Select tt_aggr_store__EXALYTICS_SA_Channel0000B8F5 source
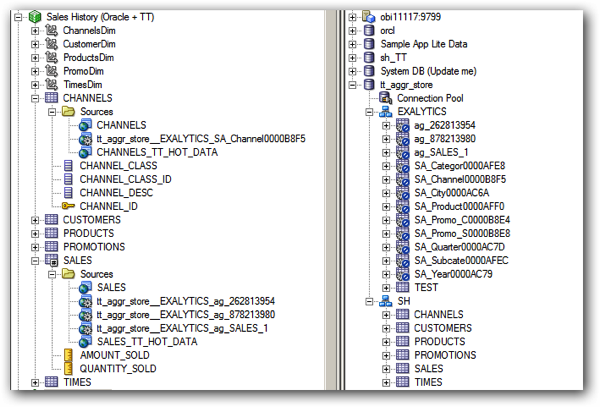This screenshot has height=407, width=600. tap(201, 138)
